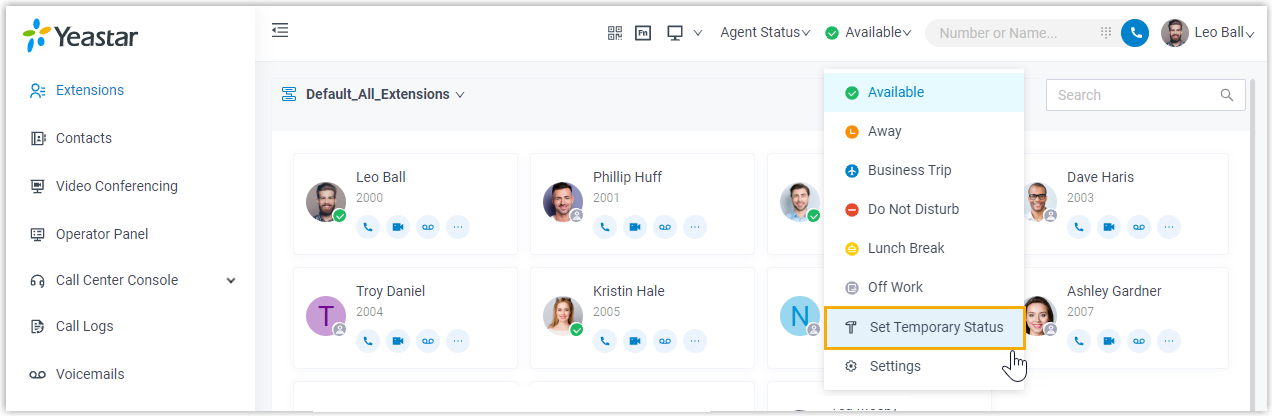Open voicemail icon on Dave Haris card
The image size is (1273, 417).
pos(1139,227)
